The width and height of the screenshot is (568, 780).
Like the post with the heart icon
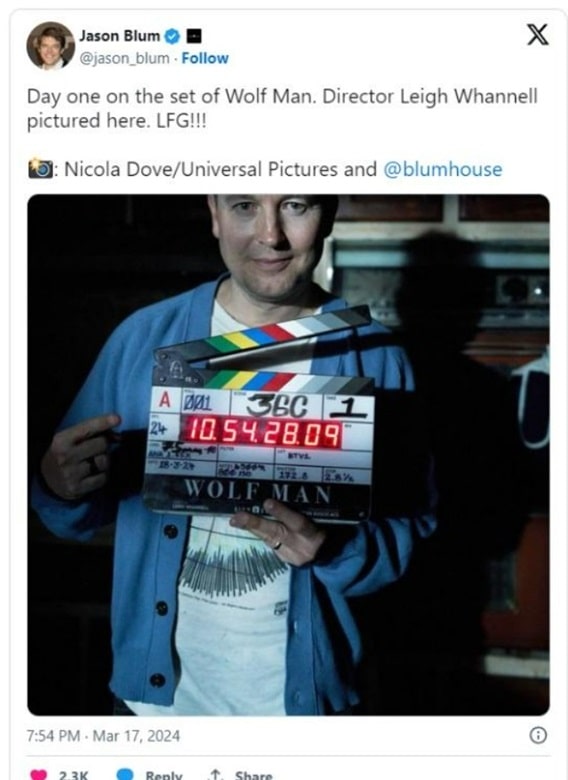pos(38,775)
